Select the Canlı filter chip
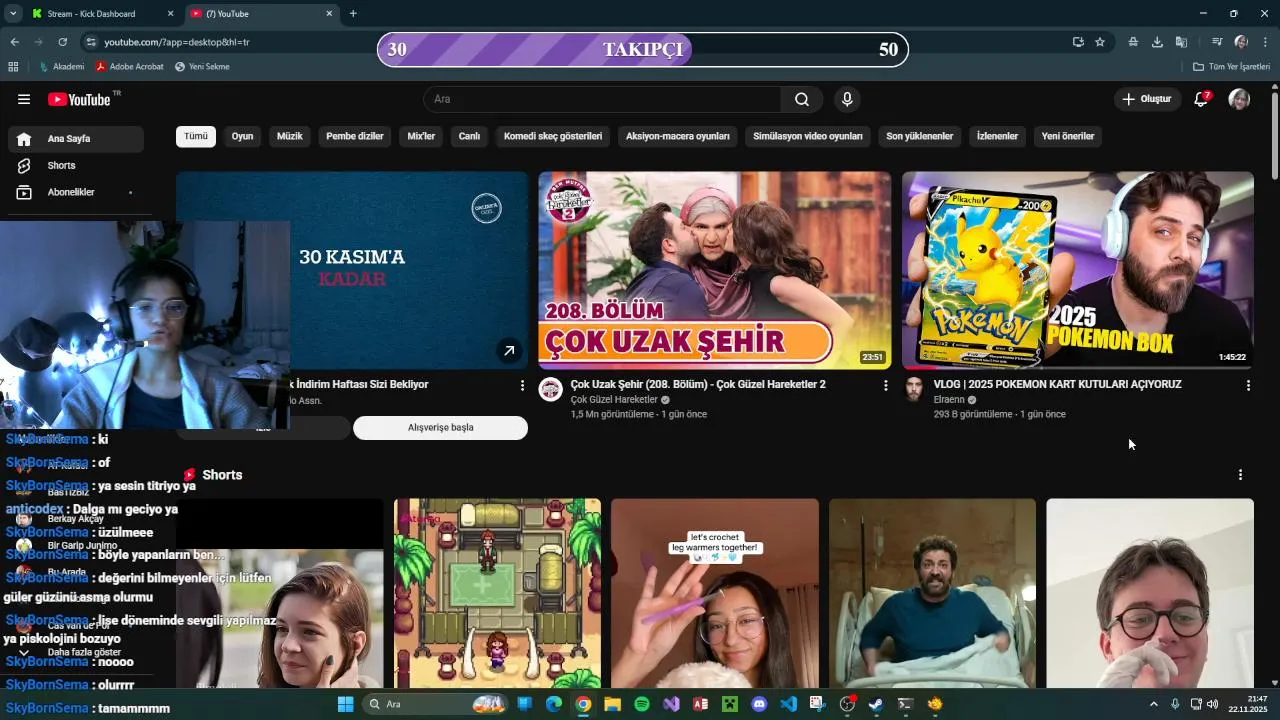Screen dimensions: 1280x720 pos(469,136)
